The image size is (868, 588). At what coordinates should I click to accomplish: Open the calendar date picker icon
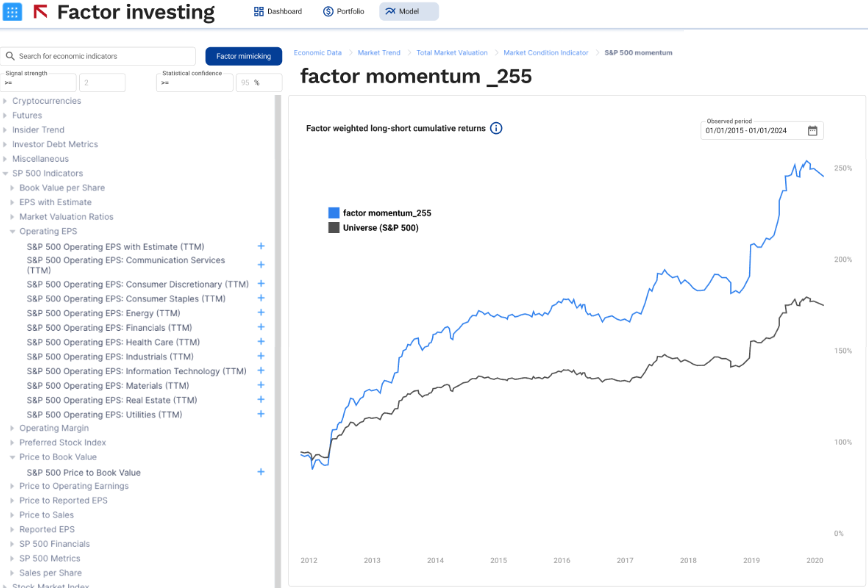(x=813, y=130)
